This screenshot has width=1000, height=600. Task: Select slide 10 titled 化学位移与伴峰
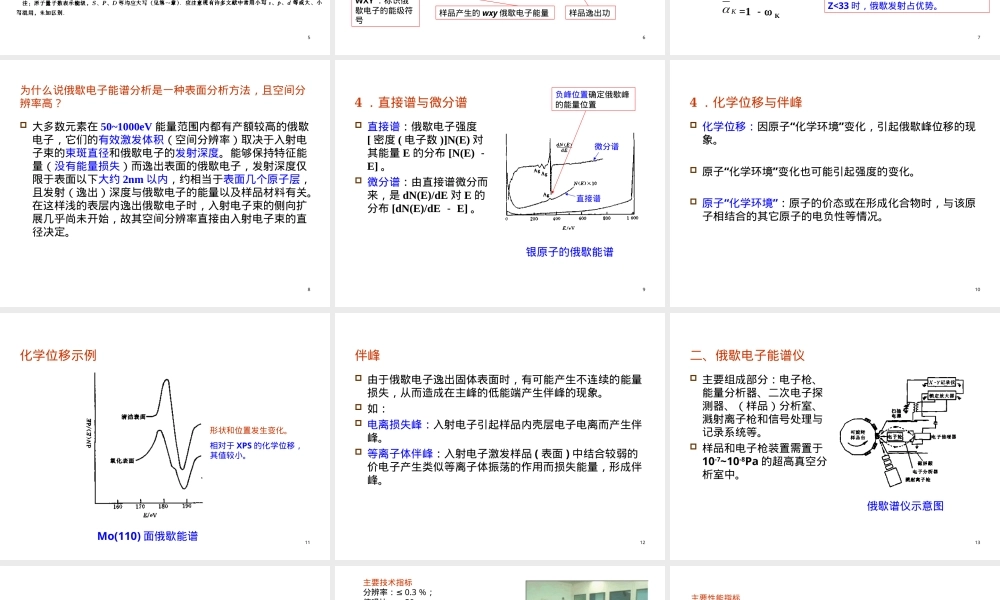click(x=835, y=184)
